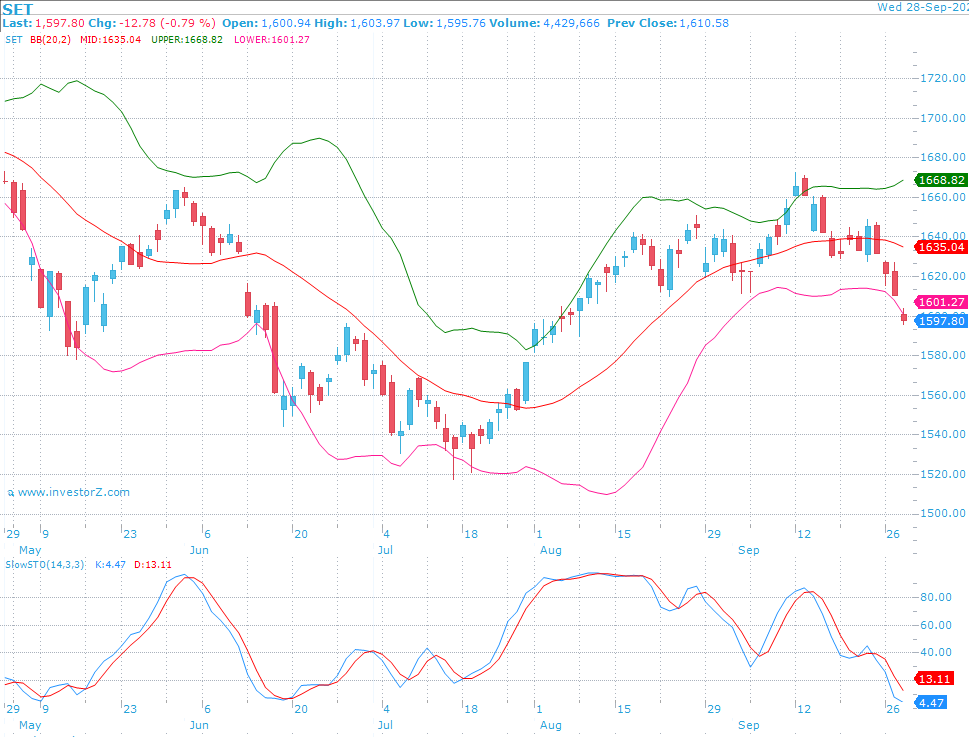This screenshot has width=969, height=737.
Task: Click the 1700.00 price axis label
Action: click(943, 118)
